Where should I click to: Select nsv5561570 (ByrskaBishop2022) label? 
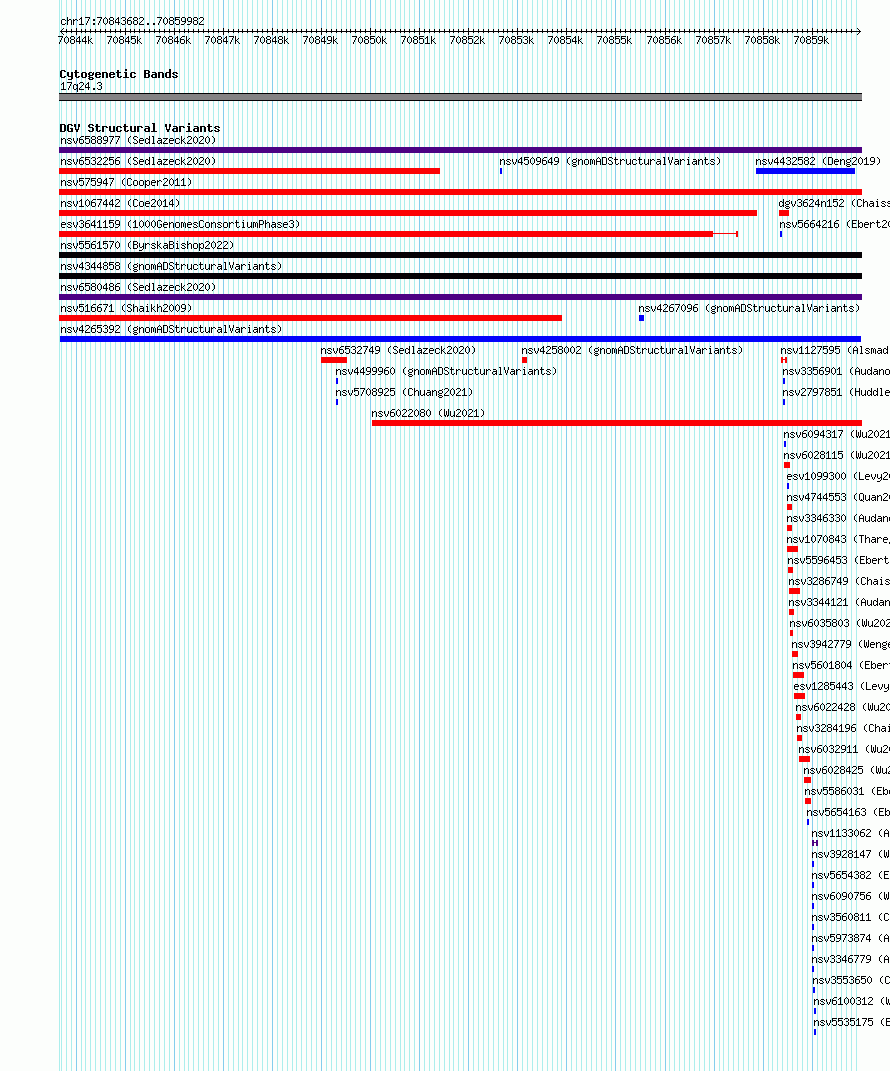(x=147, y=245)
